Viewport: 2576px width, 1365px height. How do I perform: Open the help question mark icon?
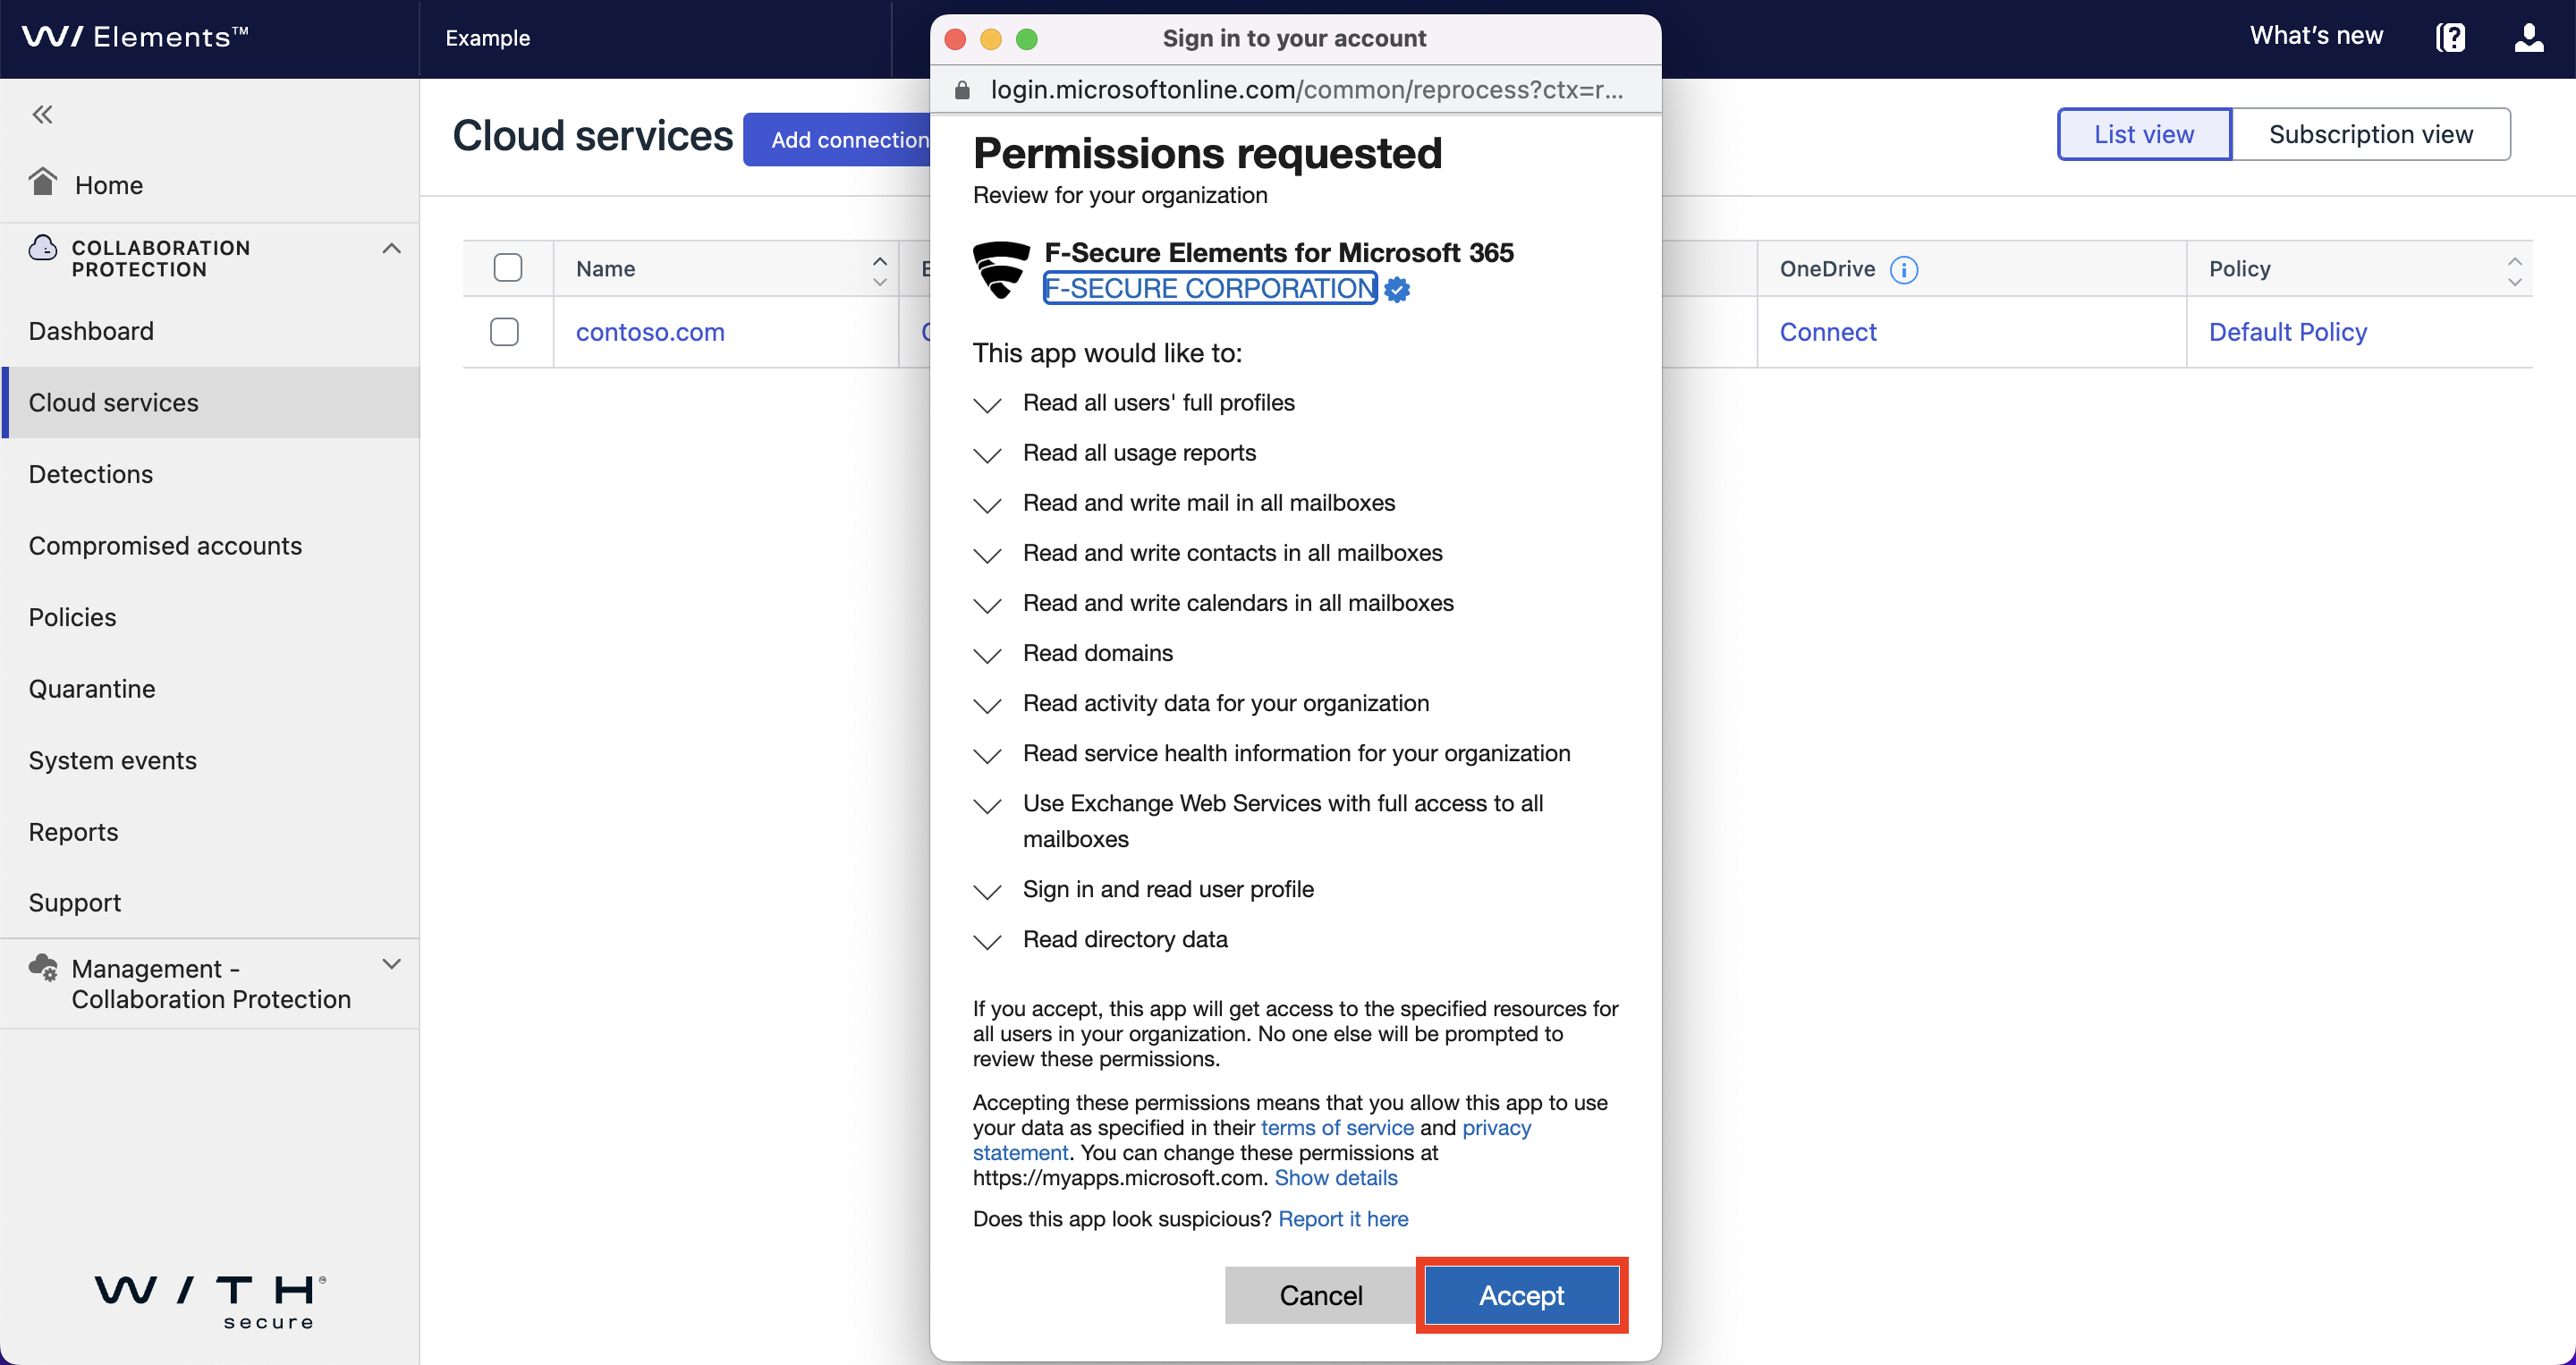pos(2450,38)
